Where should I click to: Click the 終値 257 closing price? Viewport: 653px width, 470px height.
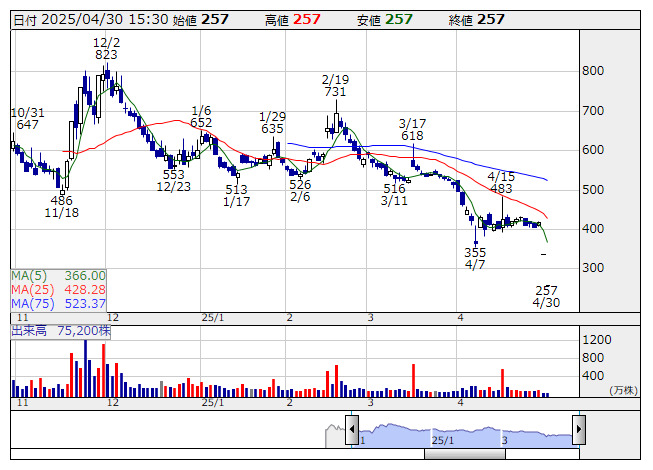[x=476, y=20]
